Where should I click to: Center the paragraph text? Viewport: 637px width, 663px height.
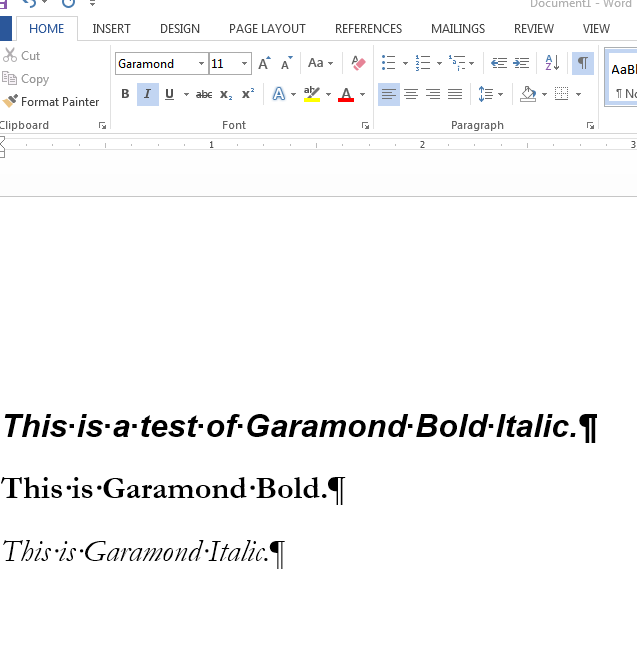[411, 94]
